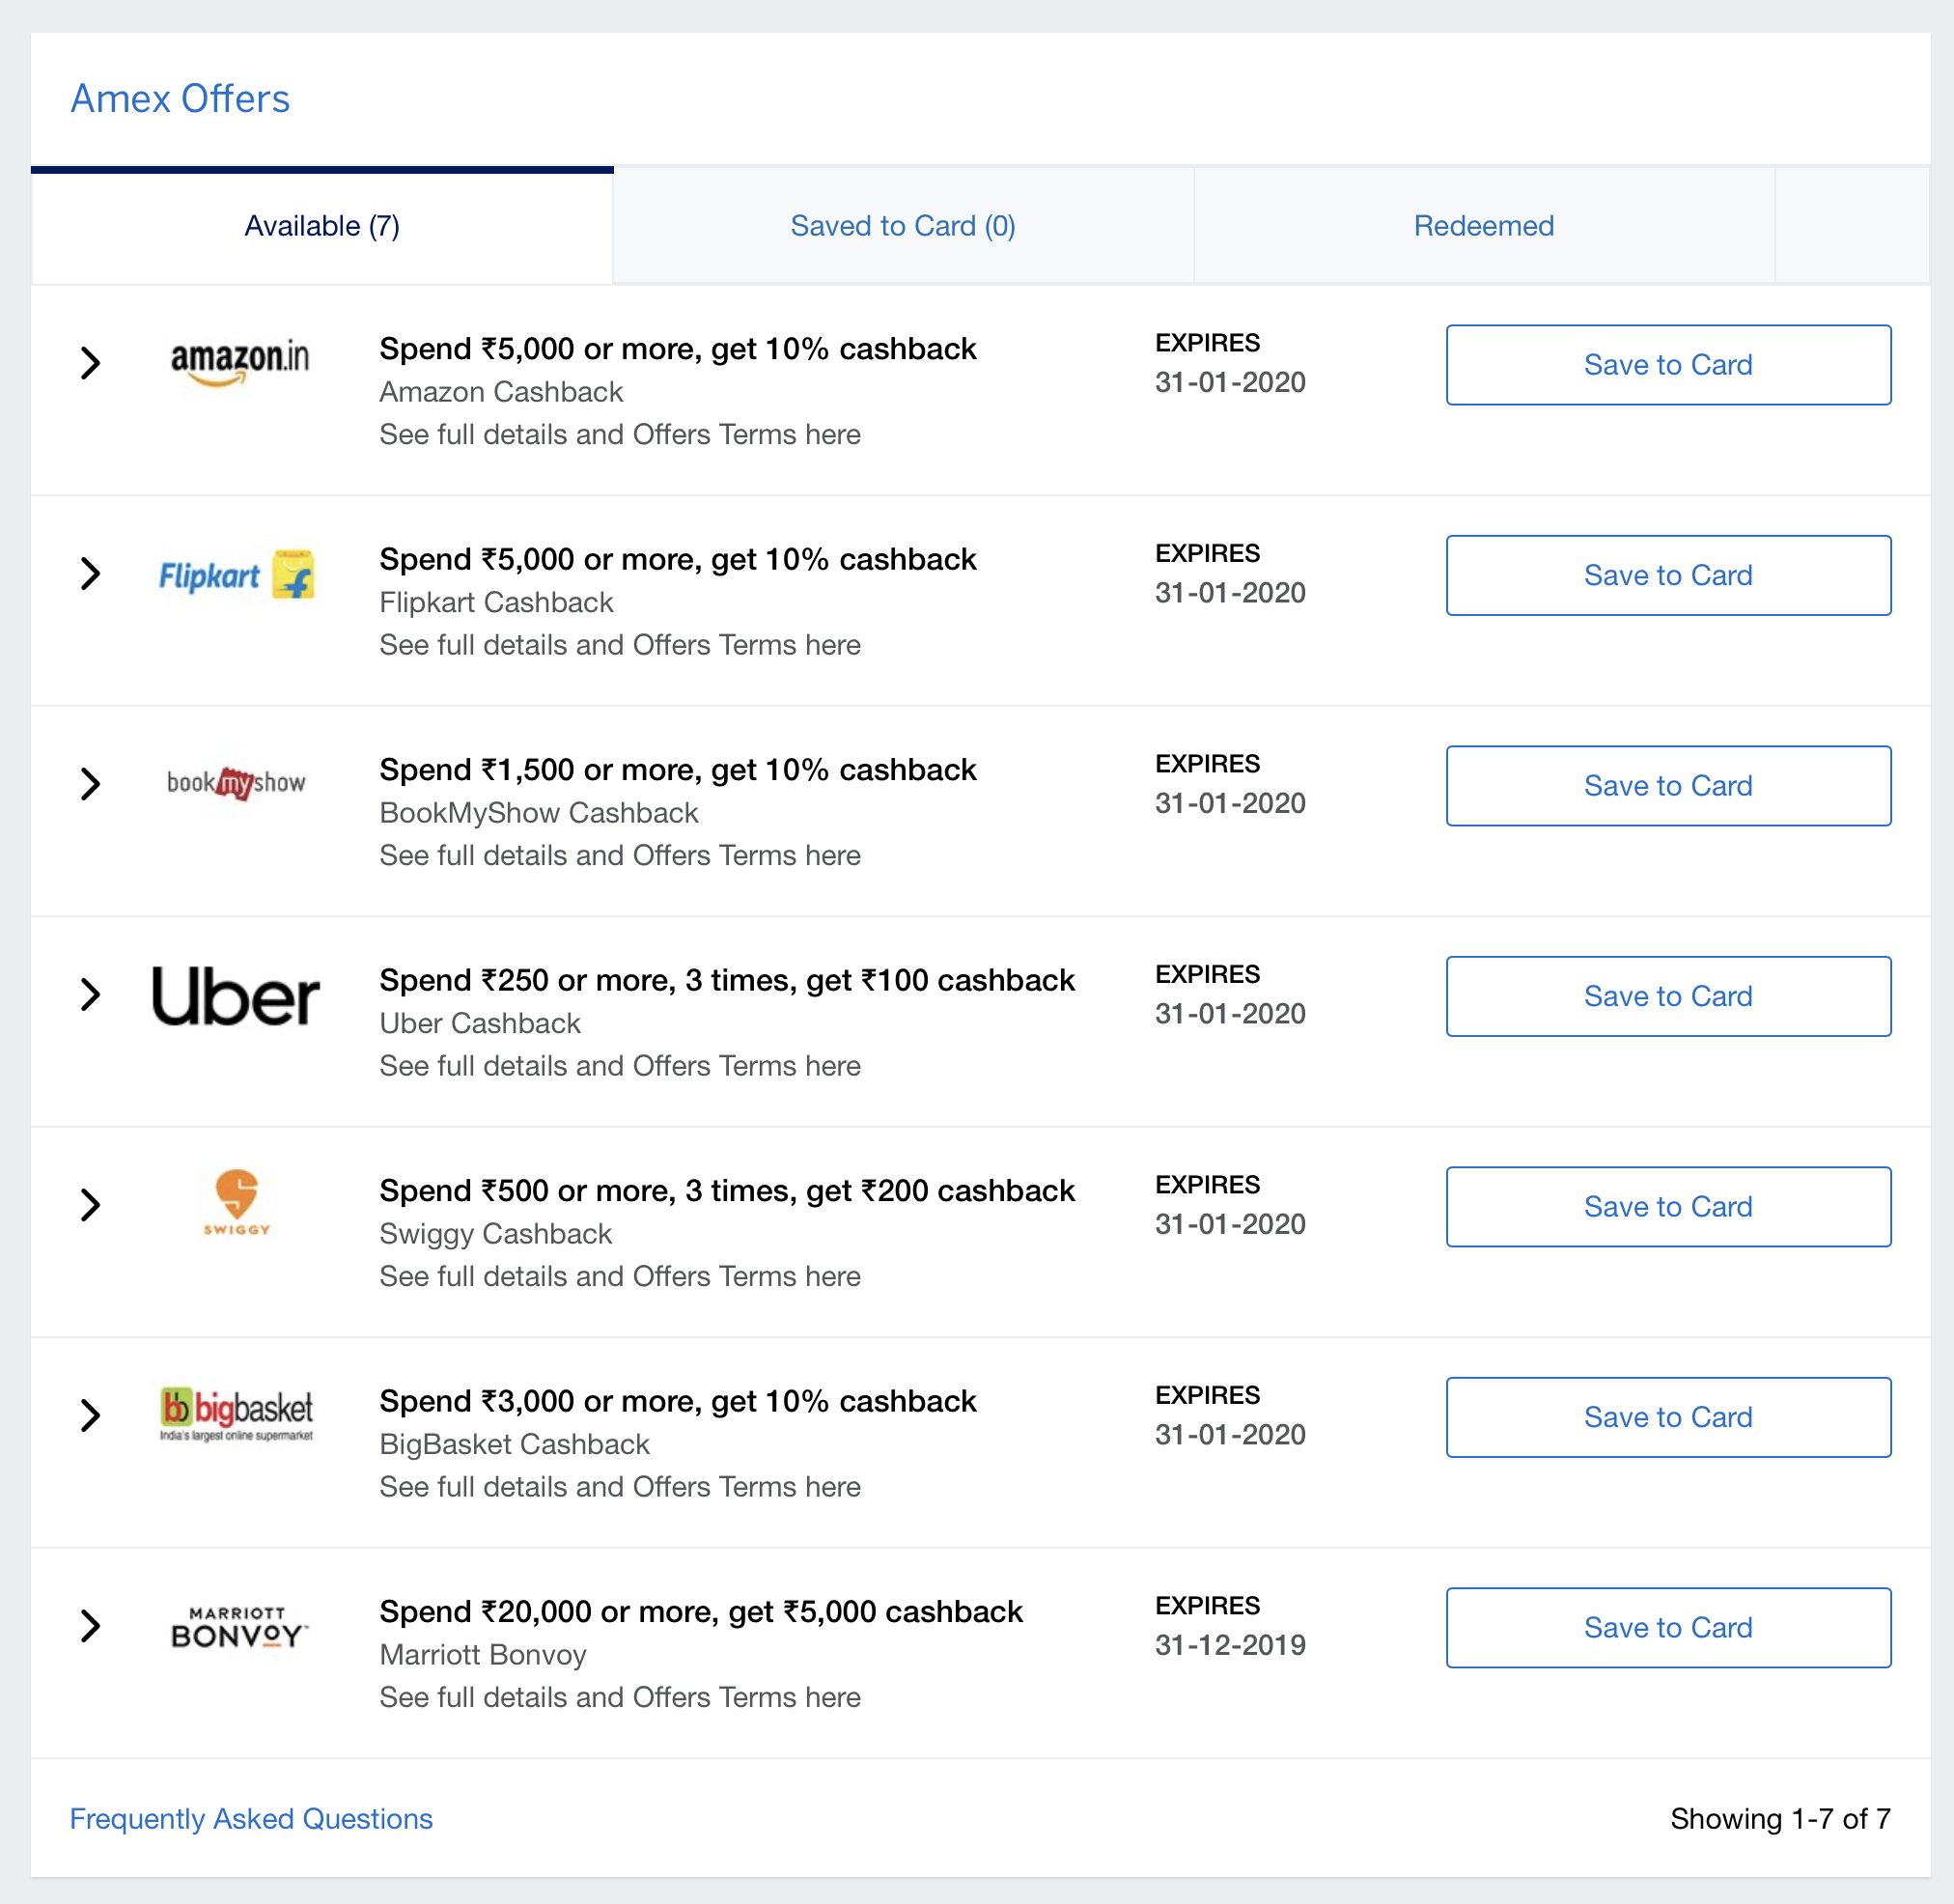Open the Redeemed tab

(1484, 226)
